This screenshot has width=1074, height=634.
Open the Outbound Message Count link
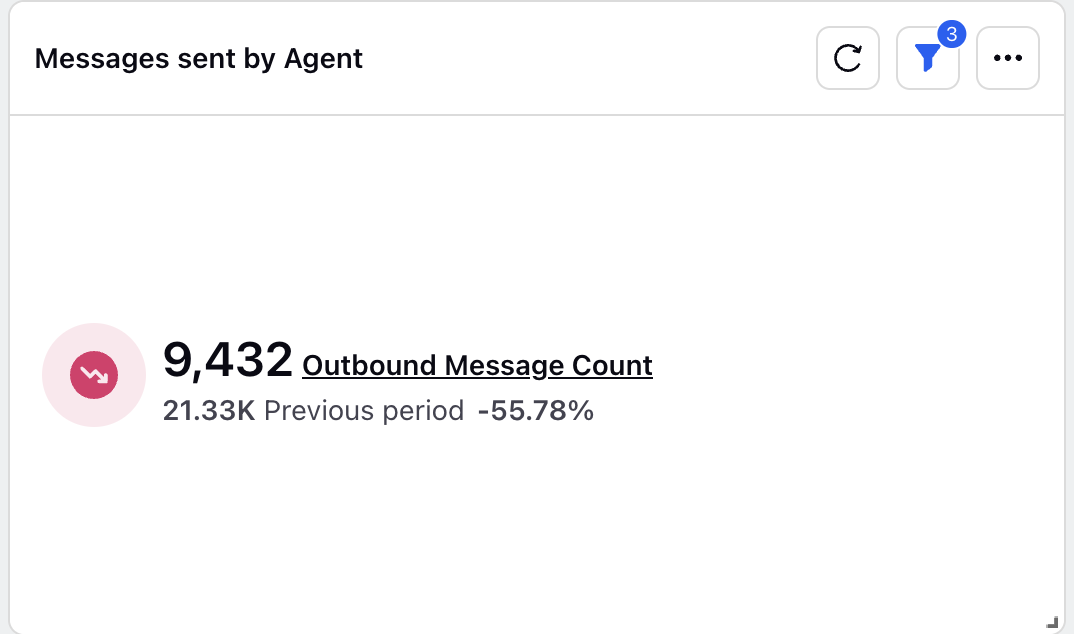point(477,366)
